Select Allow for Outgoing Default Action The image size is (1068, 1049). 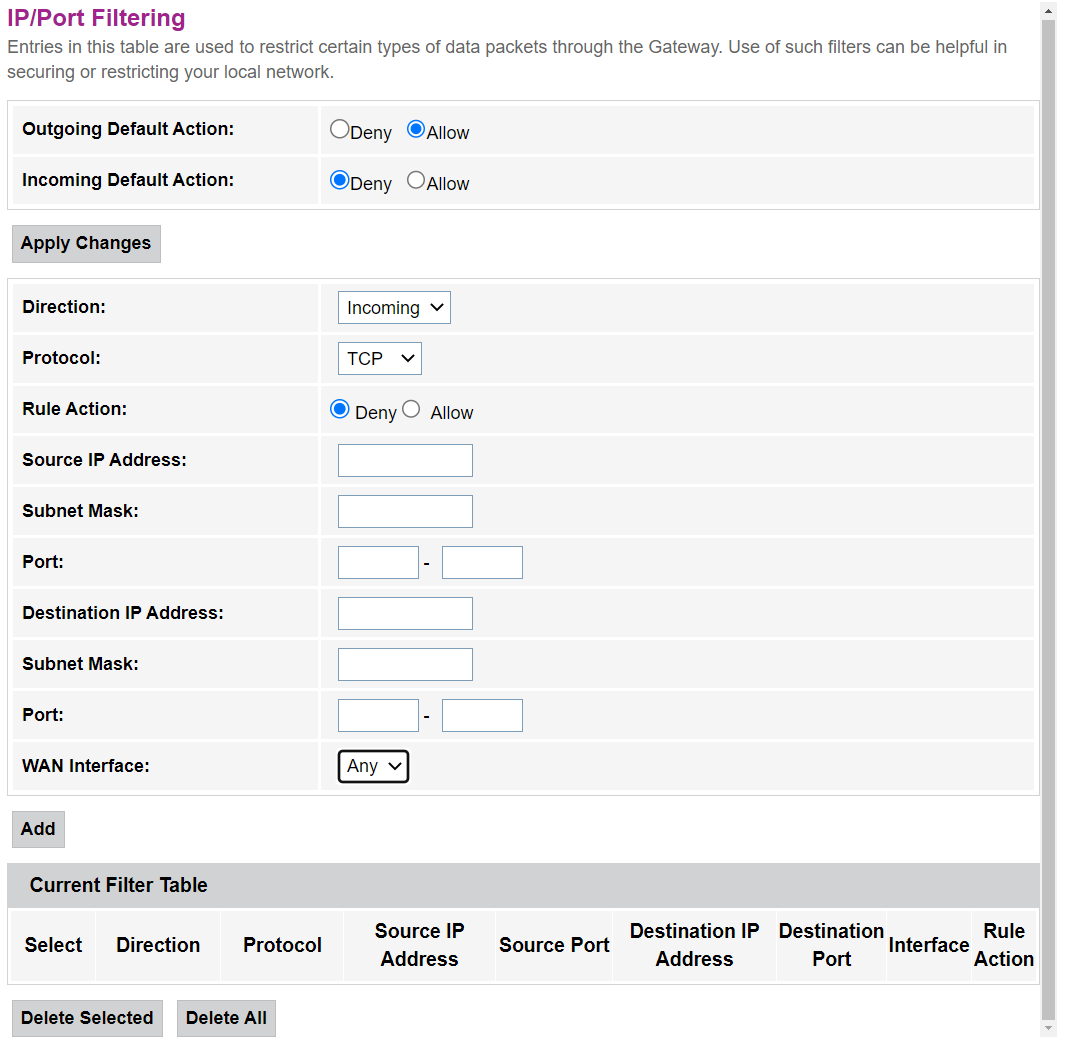click(x=416, y=130)
